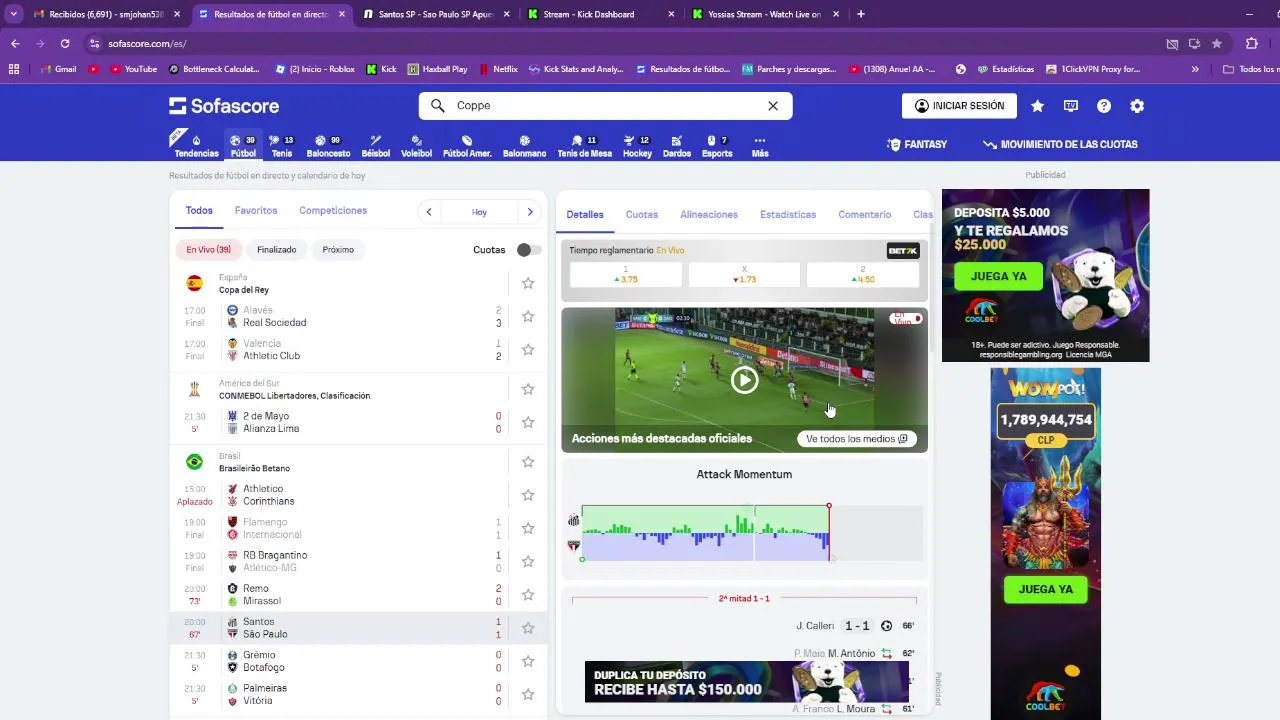1280x720 pixels.
Task: Clear the search field with X
Action: pyautogui.click(x=773, y=106)
